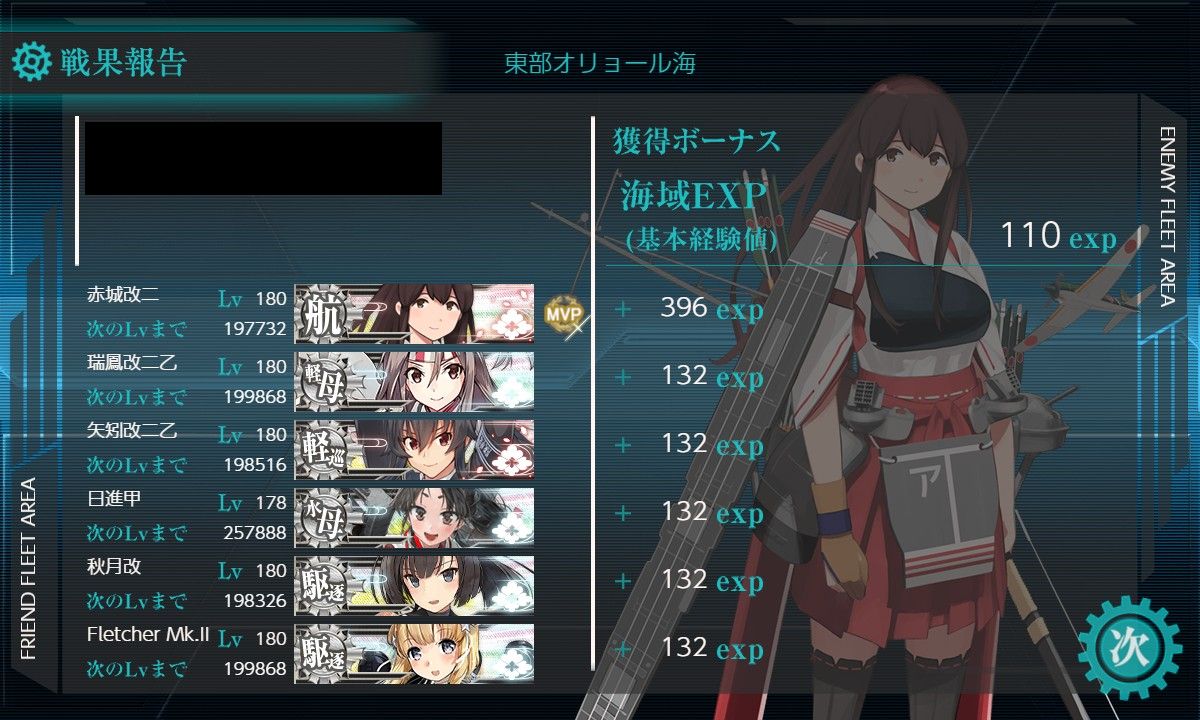Screen dimensions: 1200x720
Task: Click 日進甲 ship banner portrait
Action: point(414,518)
